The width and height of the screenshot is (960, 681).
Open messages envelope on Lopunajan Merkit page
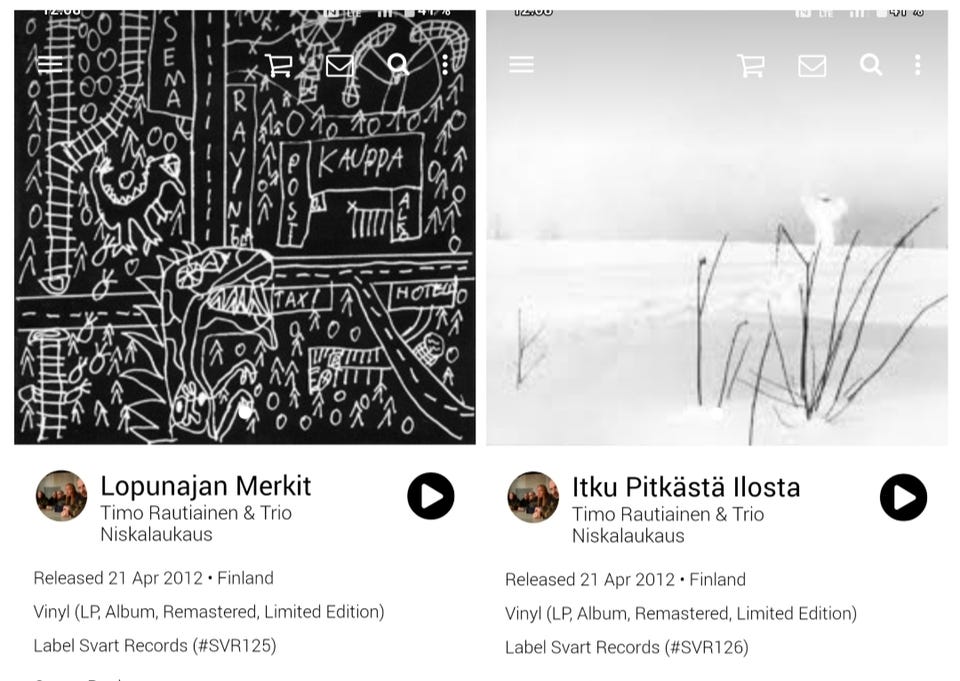339,65
